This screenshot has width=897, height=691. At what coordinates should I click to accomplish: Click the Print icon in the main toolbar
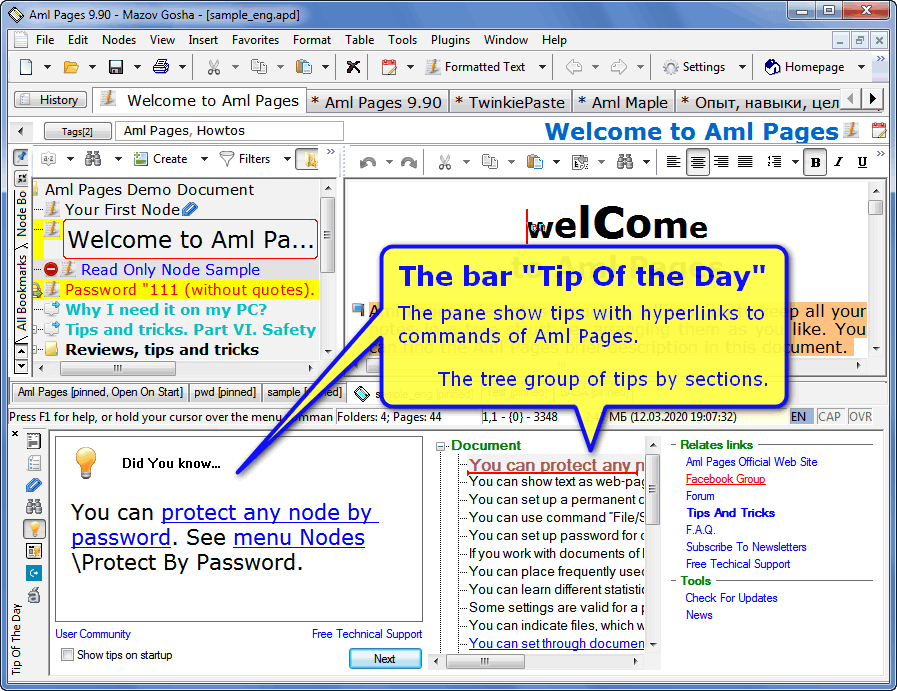pos(161,67)
